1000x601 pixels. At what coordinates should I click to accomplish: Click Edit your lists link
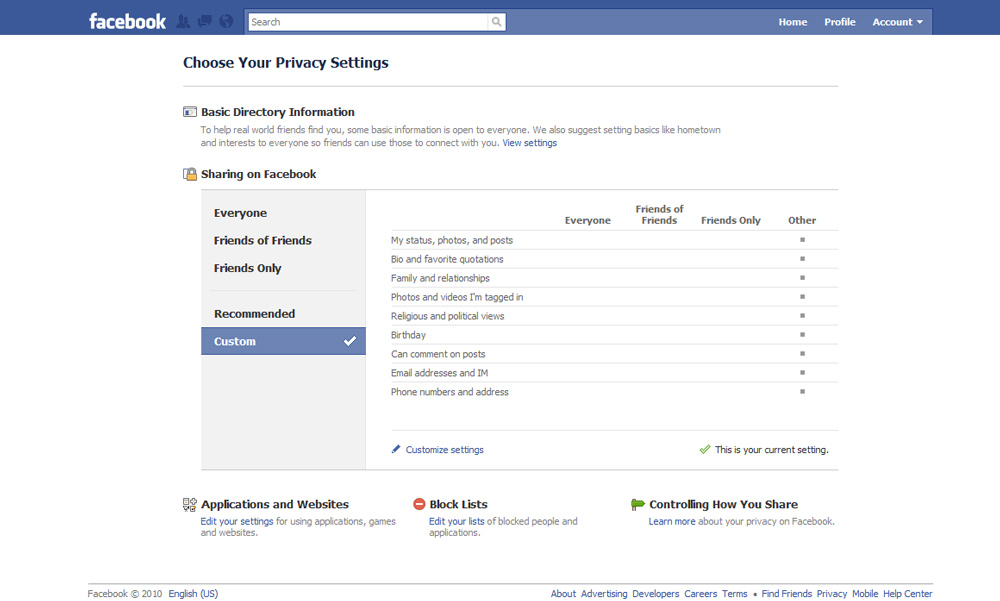tap(457, 521)
